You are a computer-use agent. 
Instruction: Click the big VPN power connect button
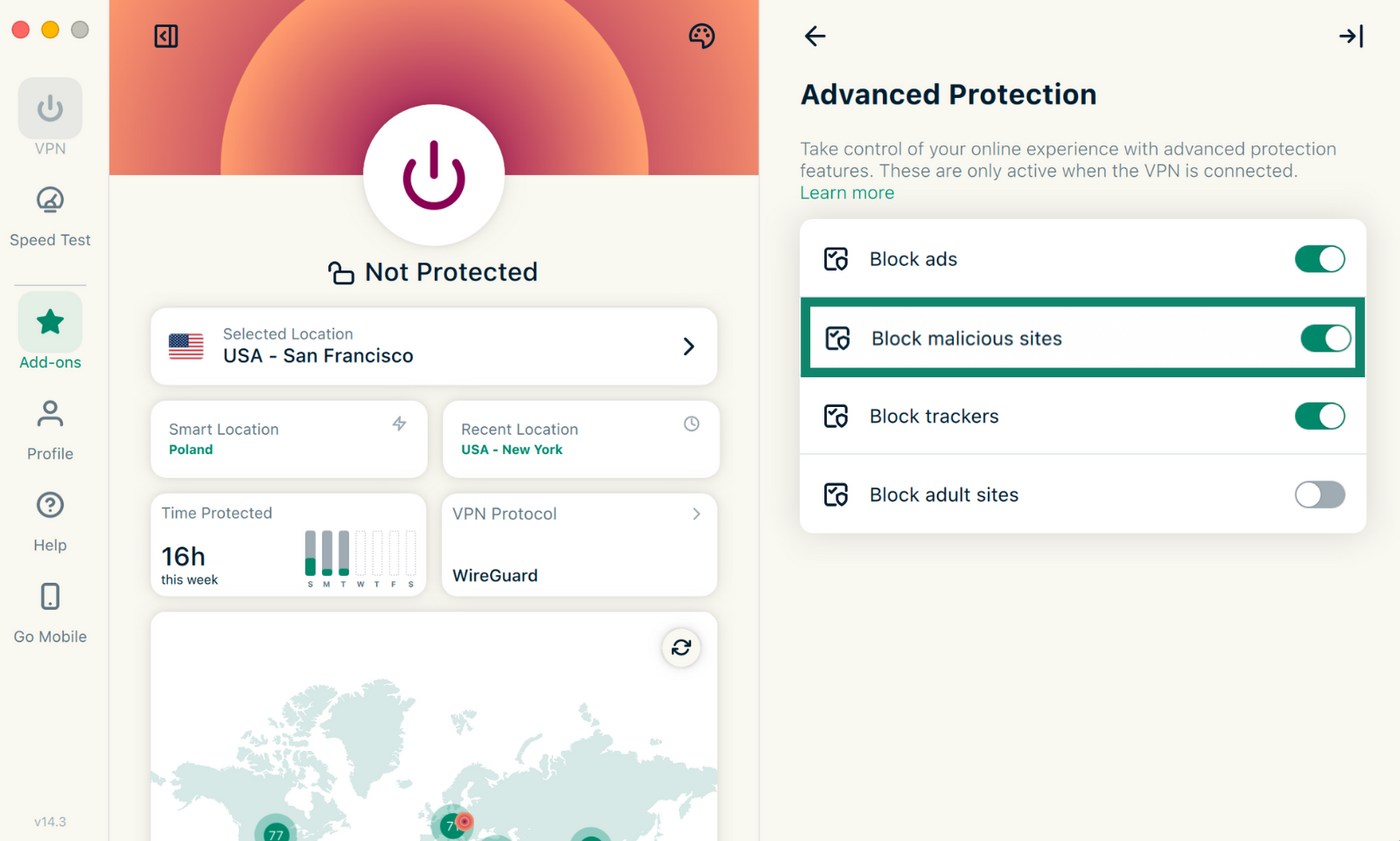(434, 174)
